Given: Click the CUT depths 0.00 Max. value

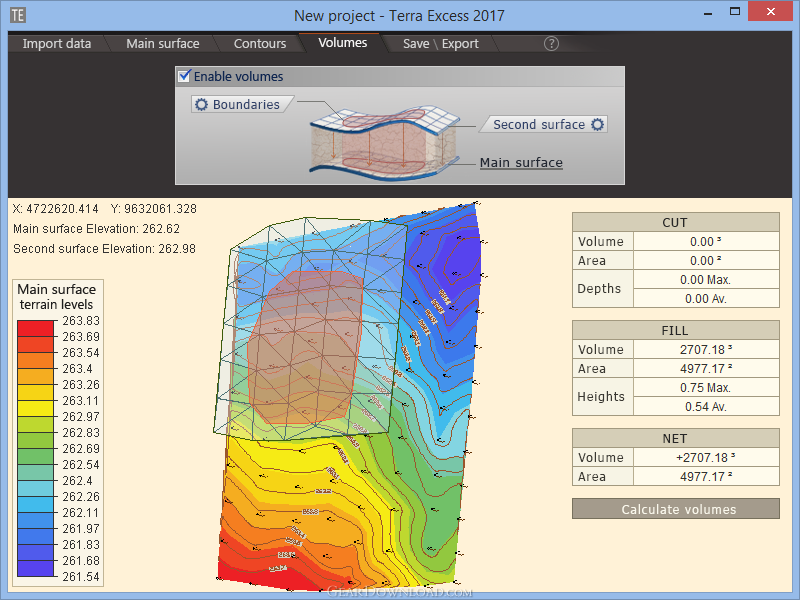Looking at the screenshot, I should pos(706,280).
